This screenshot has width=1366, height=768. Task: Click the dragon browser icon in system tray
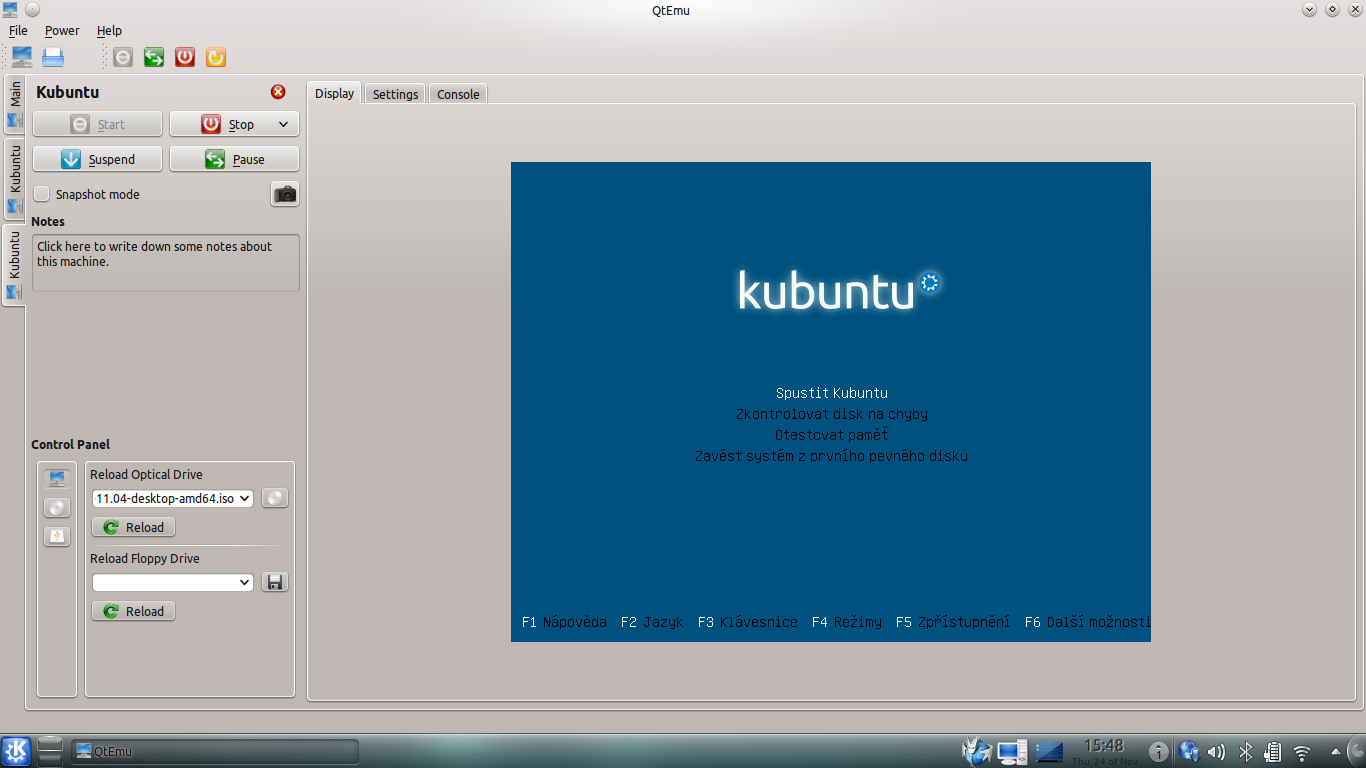[x=976, y=751]
